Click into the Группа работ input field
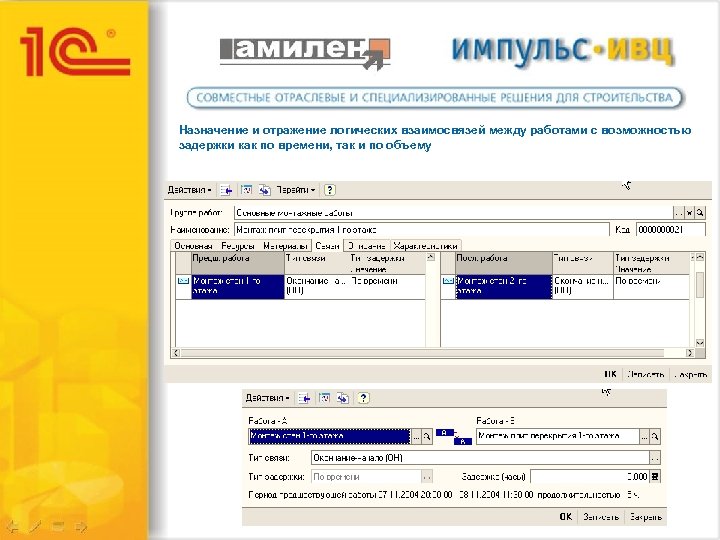Image resolution: width=720 pixels, height=540 pixels. click(453, 213)
